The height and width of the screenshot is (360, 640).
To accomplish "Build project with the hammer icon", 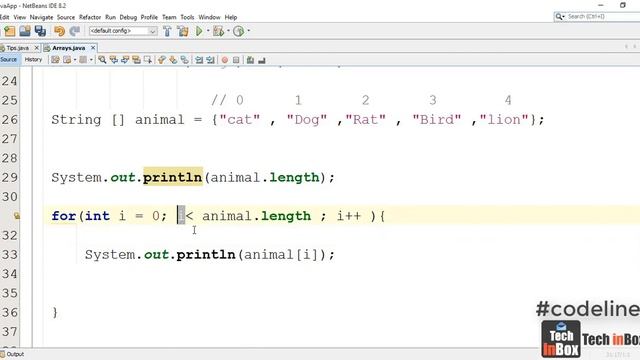I will (167, 31).
